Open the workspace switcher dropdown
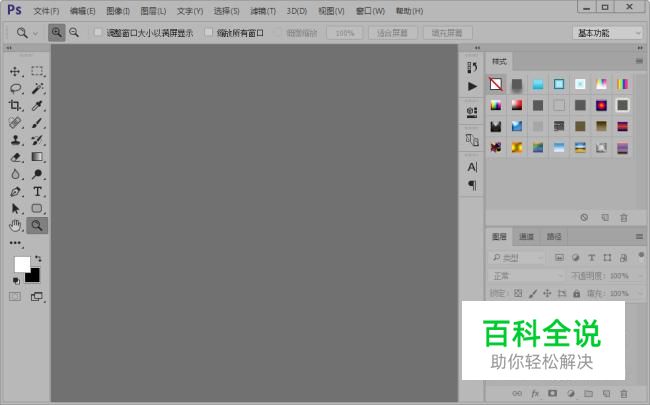Image resolution: width=650 pixels, height=405 pixels. coord(607,33)
